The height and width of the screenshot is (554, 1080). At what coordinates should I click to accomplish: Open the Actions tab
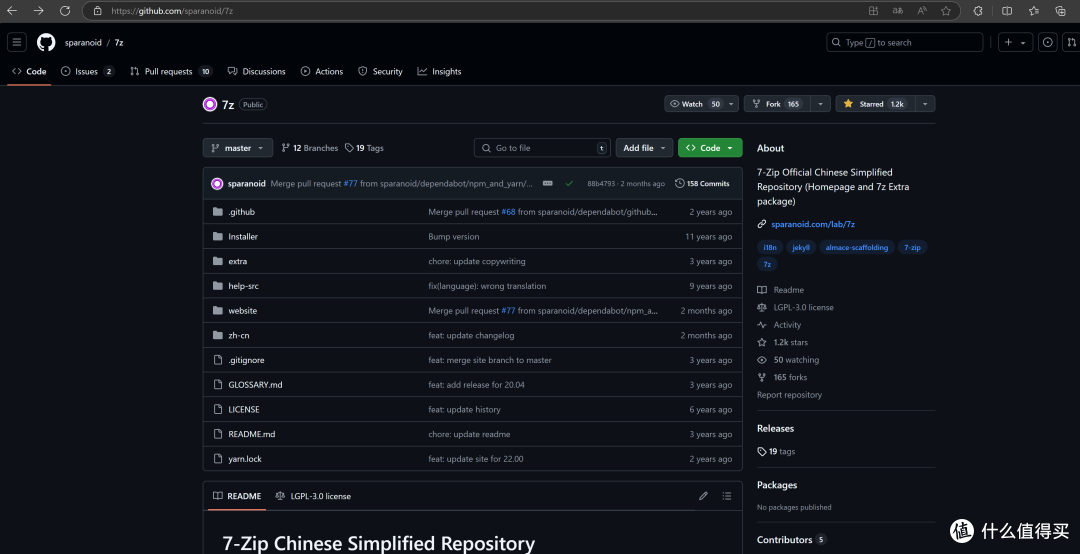tap(322, 72)
